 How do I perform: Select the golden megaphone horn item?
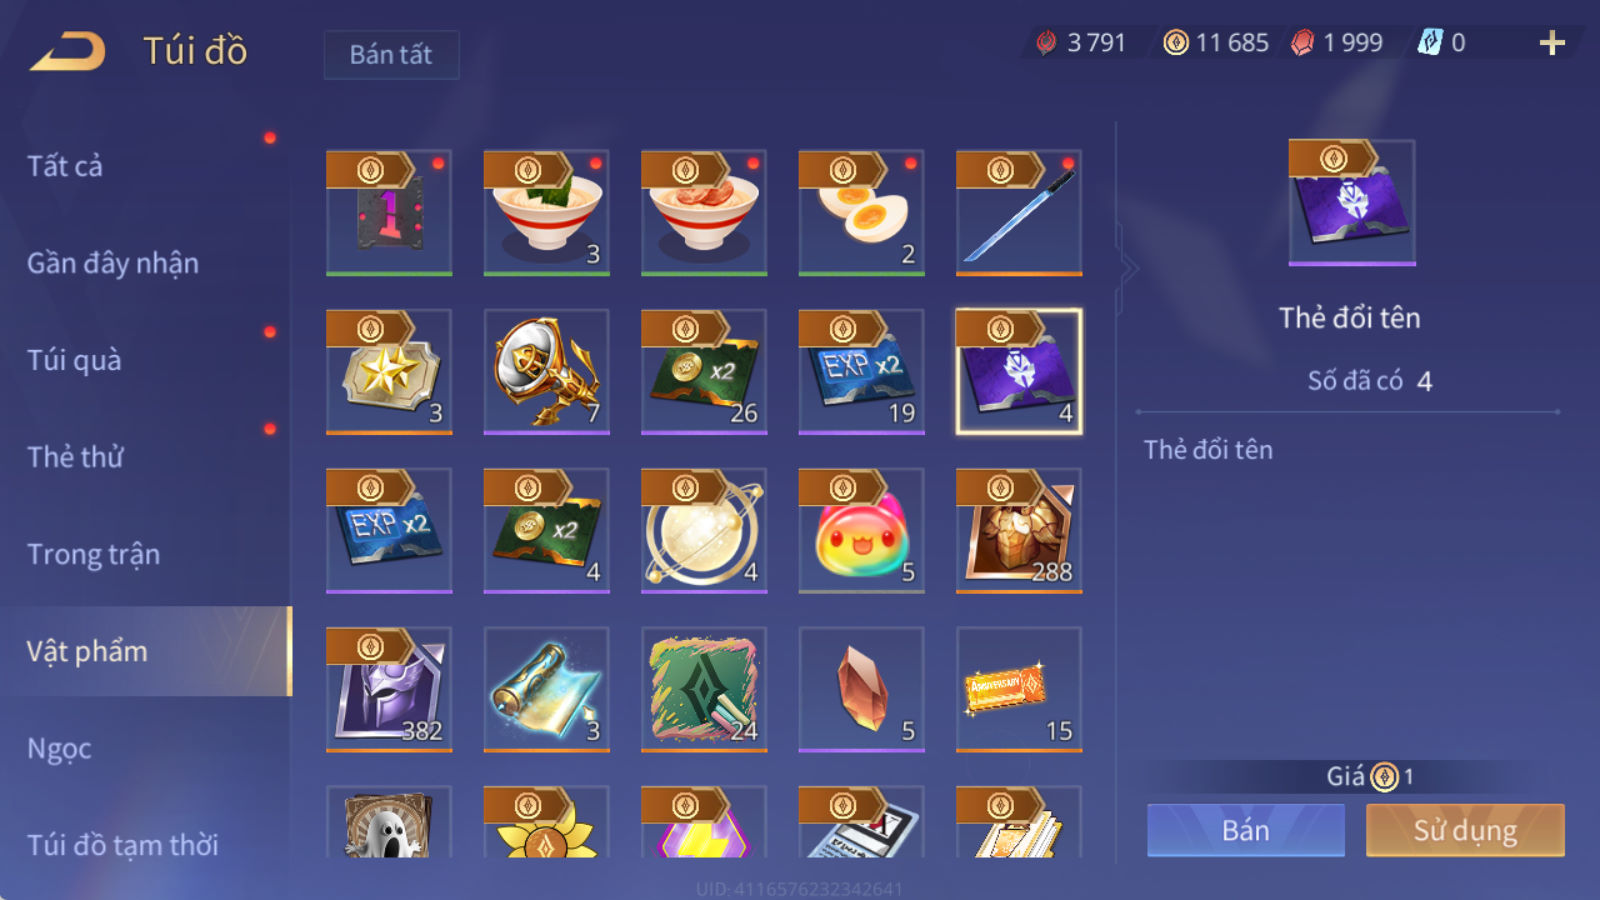(546, 372)
